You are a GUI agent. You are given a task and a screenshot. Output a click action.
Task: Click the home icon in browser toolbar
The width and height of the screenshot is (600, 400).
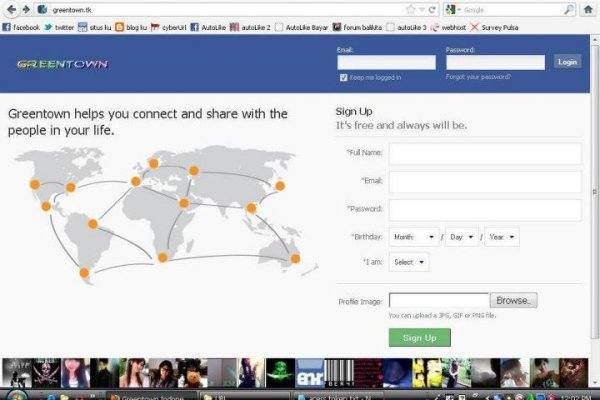pos(588,9)
